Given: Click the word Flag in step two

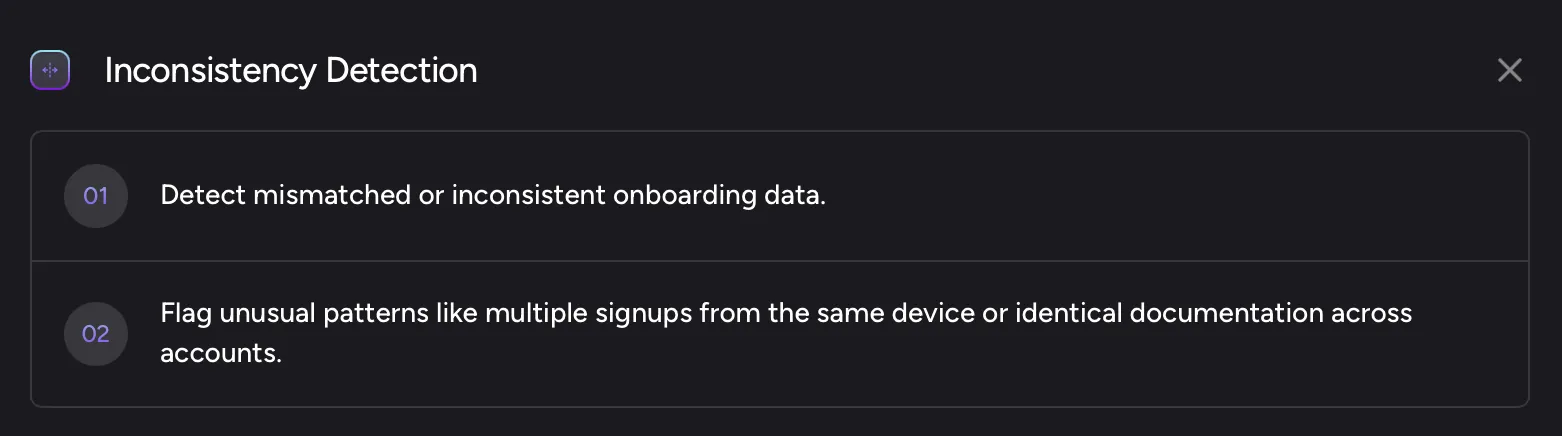Looking at the screenshot, I should pos(185,314).
